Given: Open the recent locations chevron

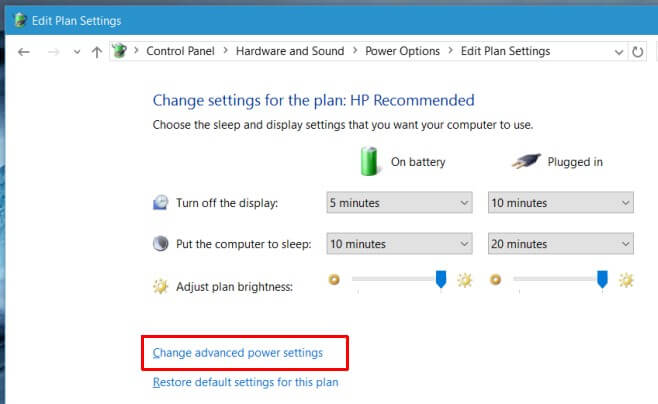Looking at the screenshot, I should (x=76, y=52).
